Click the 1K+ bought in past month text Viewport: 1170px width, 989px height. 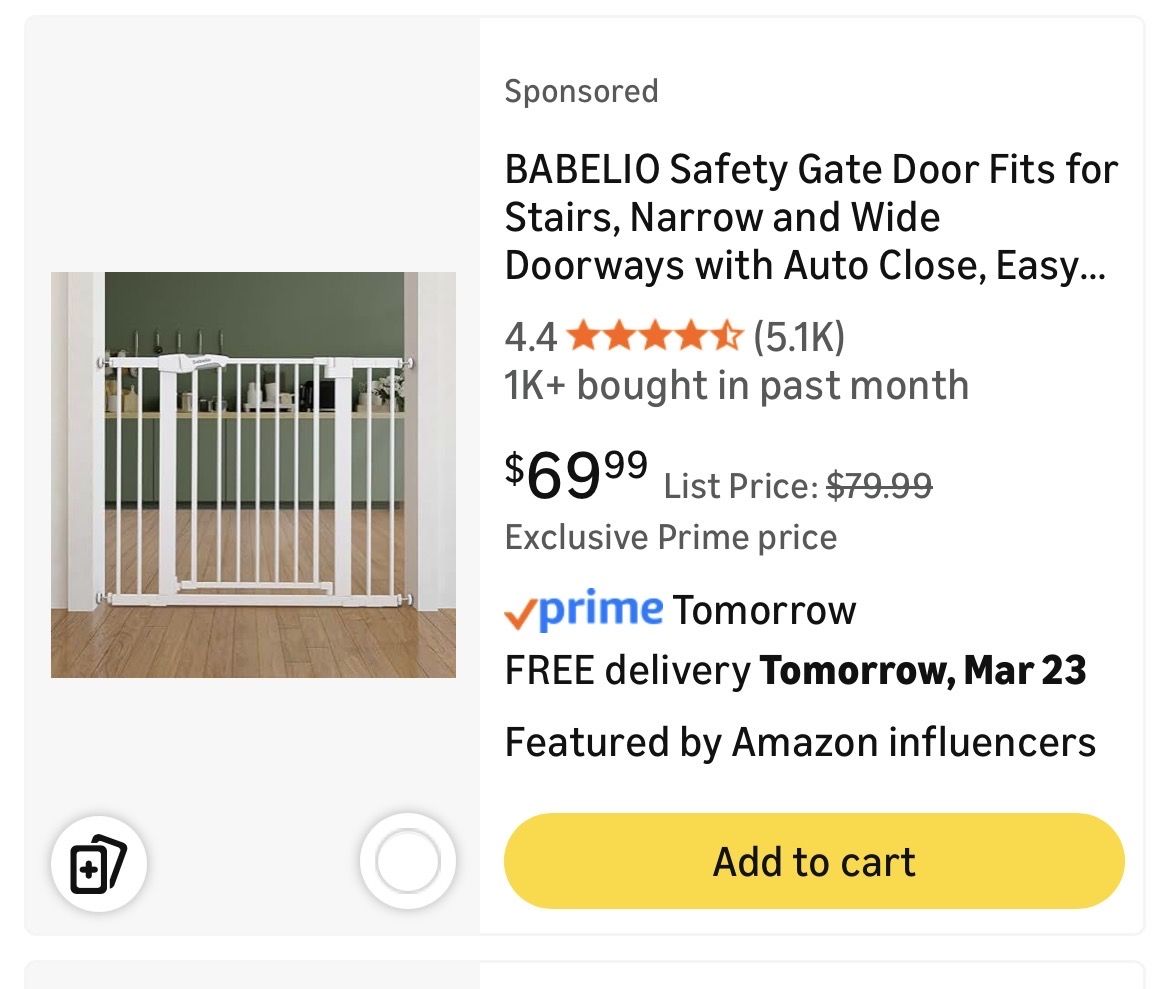point(737,386)
